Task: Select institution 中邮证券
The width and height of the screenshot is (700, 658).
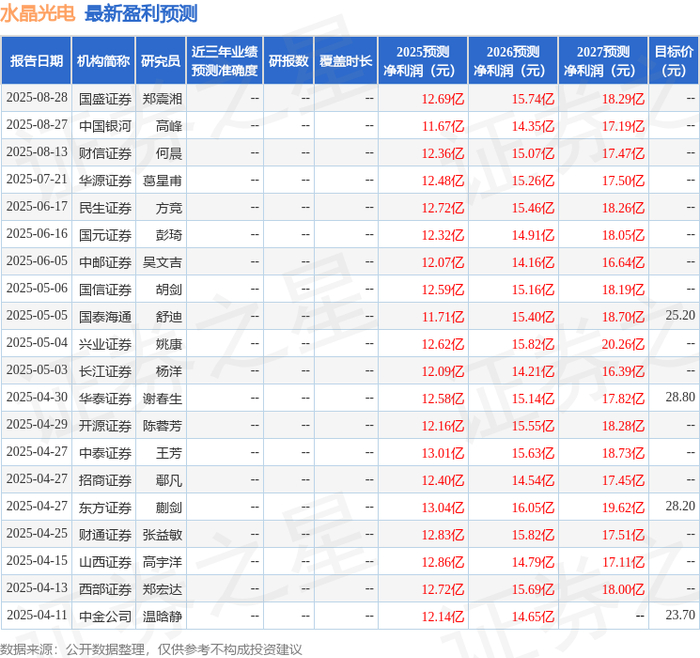Action: pyautogui.click(x=105, y=262)
